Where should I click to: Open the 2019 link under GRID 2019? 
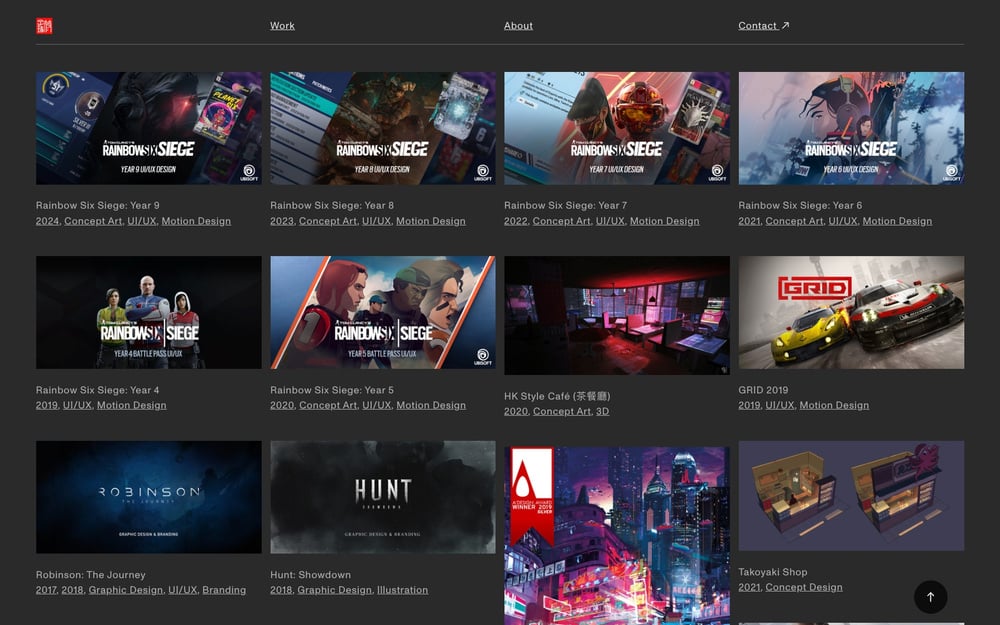coord(748,405)
